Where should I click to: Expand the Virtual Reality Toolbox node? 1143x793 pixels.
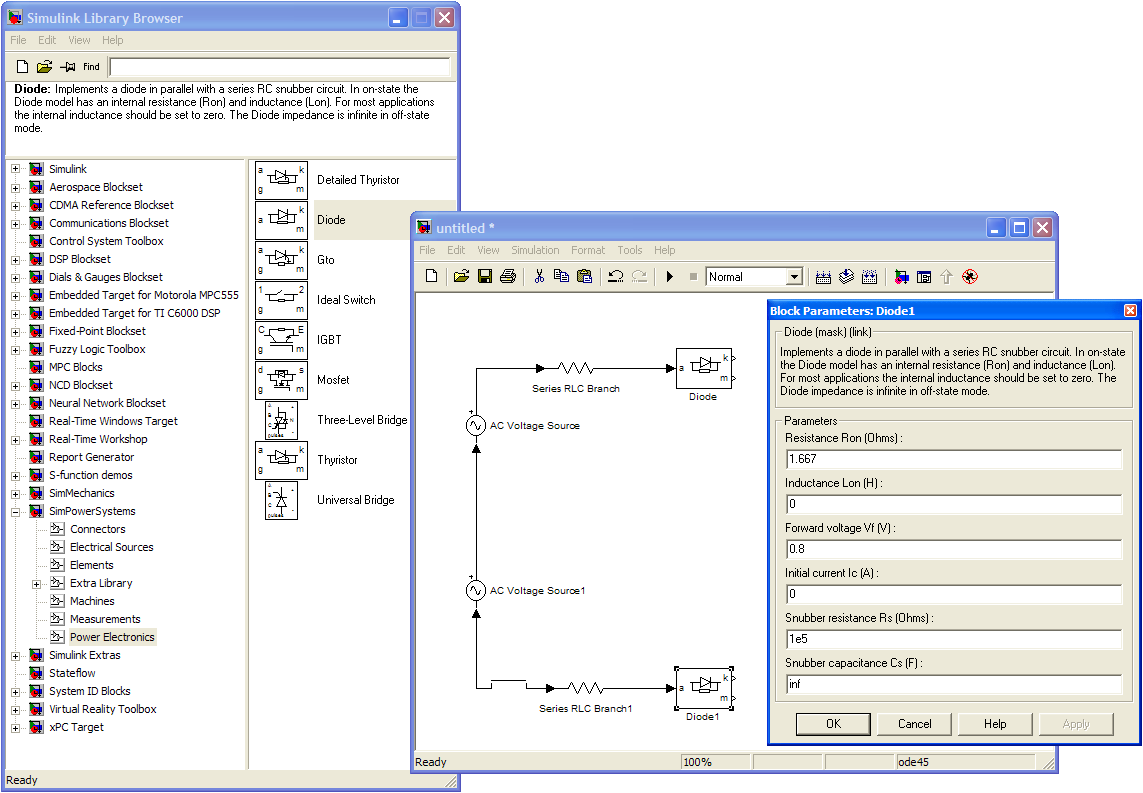click(15, 710)
